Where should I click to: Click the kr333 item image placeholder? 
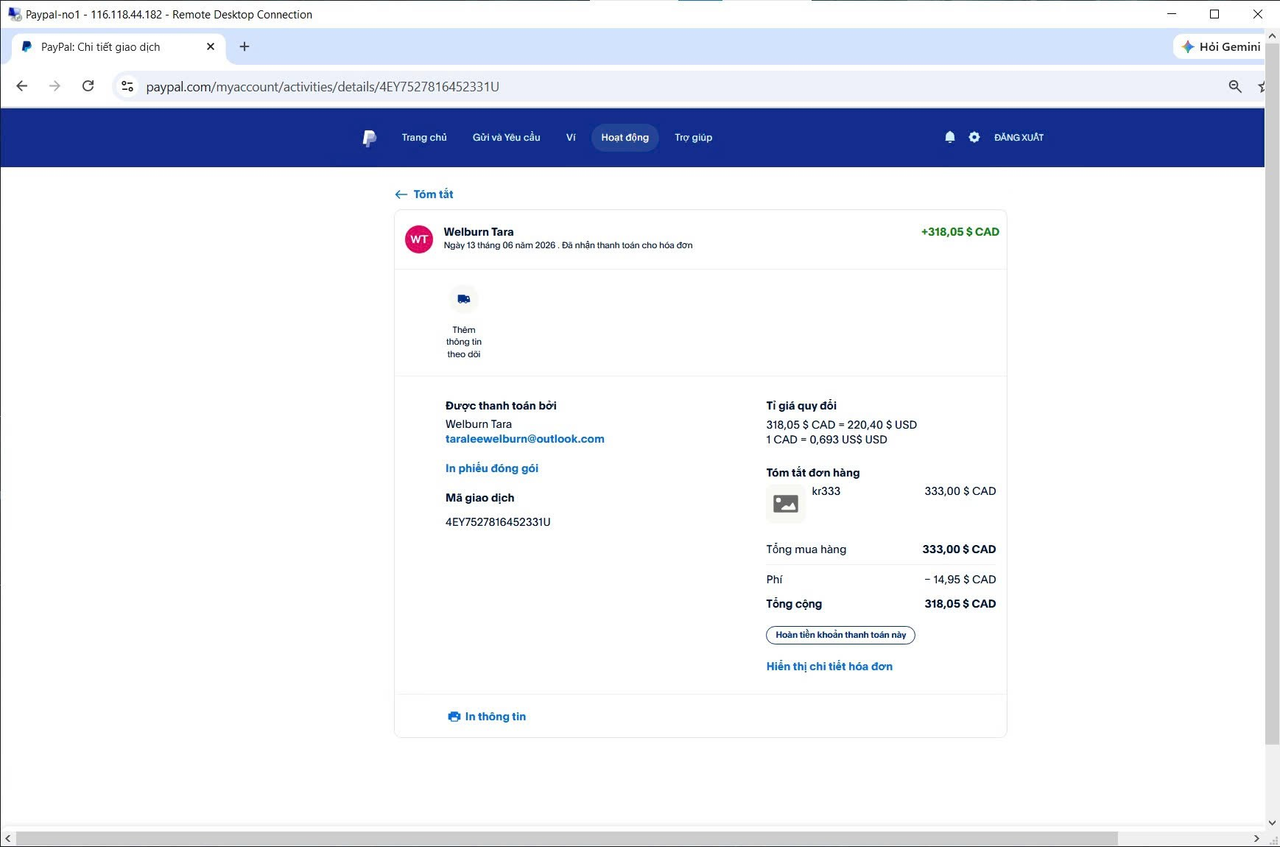[x=786, y=504]
